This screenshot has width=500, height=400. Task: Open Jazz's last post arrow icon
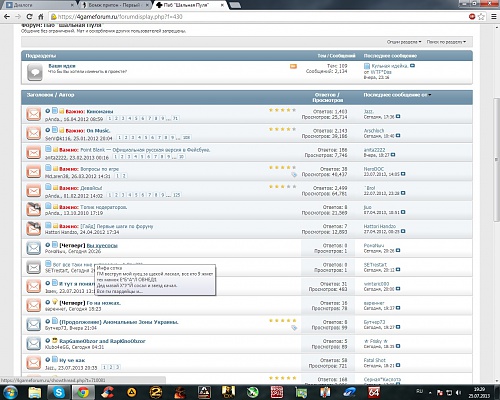pos(398,117)
